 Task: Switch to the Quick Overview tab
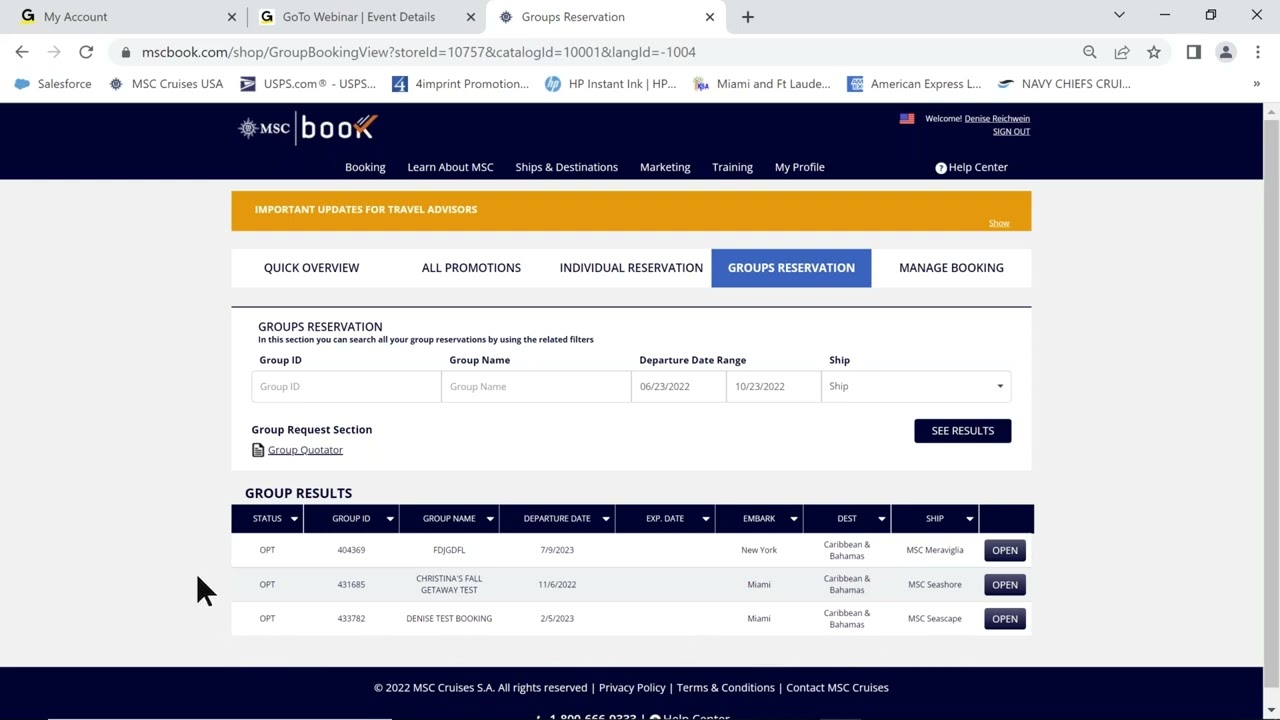(x=311, y=268)
